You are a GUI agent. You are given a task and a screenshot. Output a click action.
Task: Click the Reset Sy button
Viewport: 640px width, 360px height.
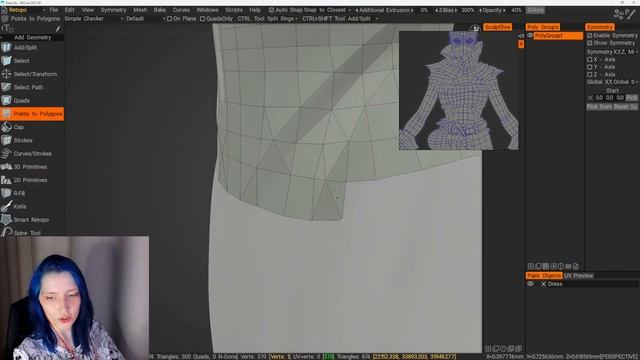click(625, 107)
